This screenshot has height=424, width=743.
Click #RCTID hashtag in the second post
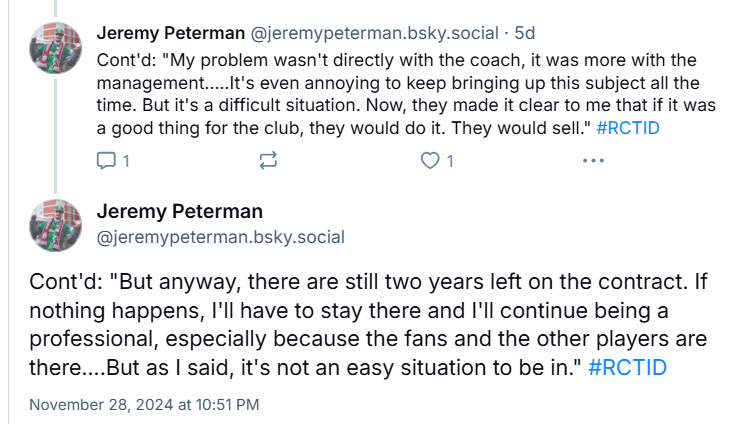point(628,367)
